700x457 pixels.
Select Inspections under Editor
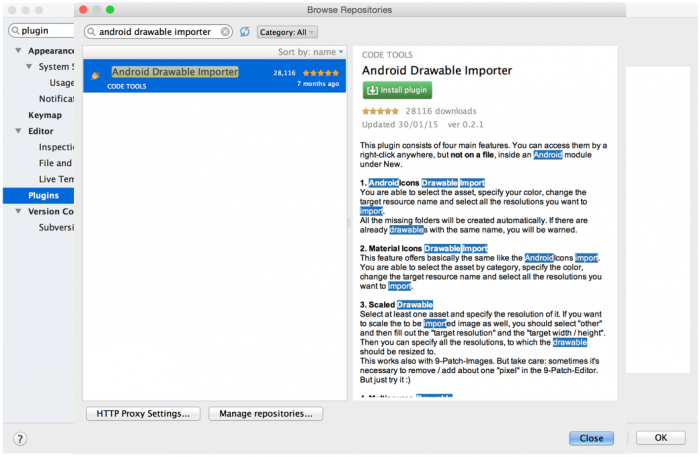pyautogui.click(x=56, y=147)
